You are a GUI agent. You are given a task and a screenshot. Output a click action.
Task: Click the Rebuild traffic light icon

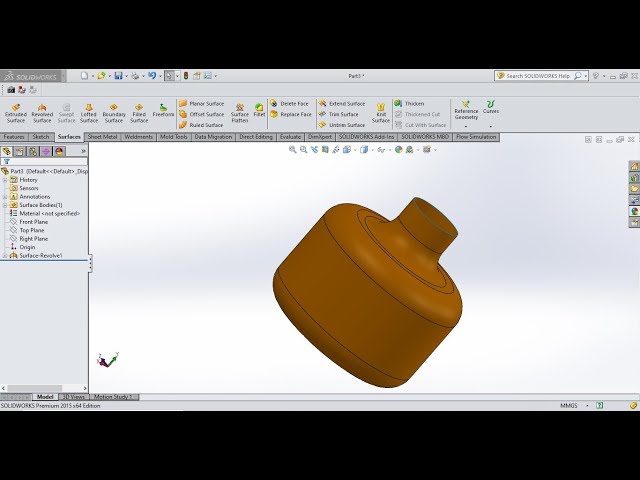click(186, 76)
